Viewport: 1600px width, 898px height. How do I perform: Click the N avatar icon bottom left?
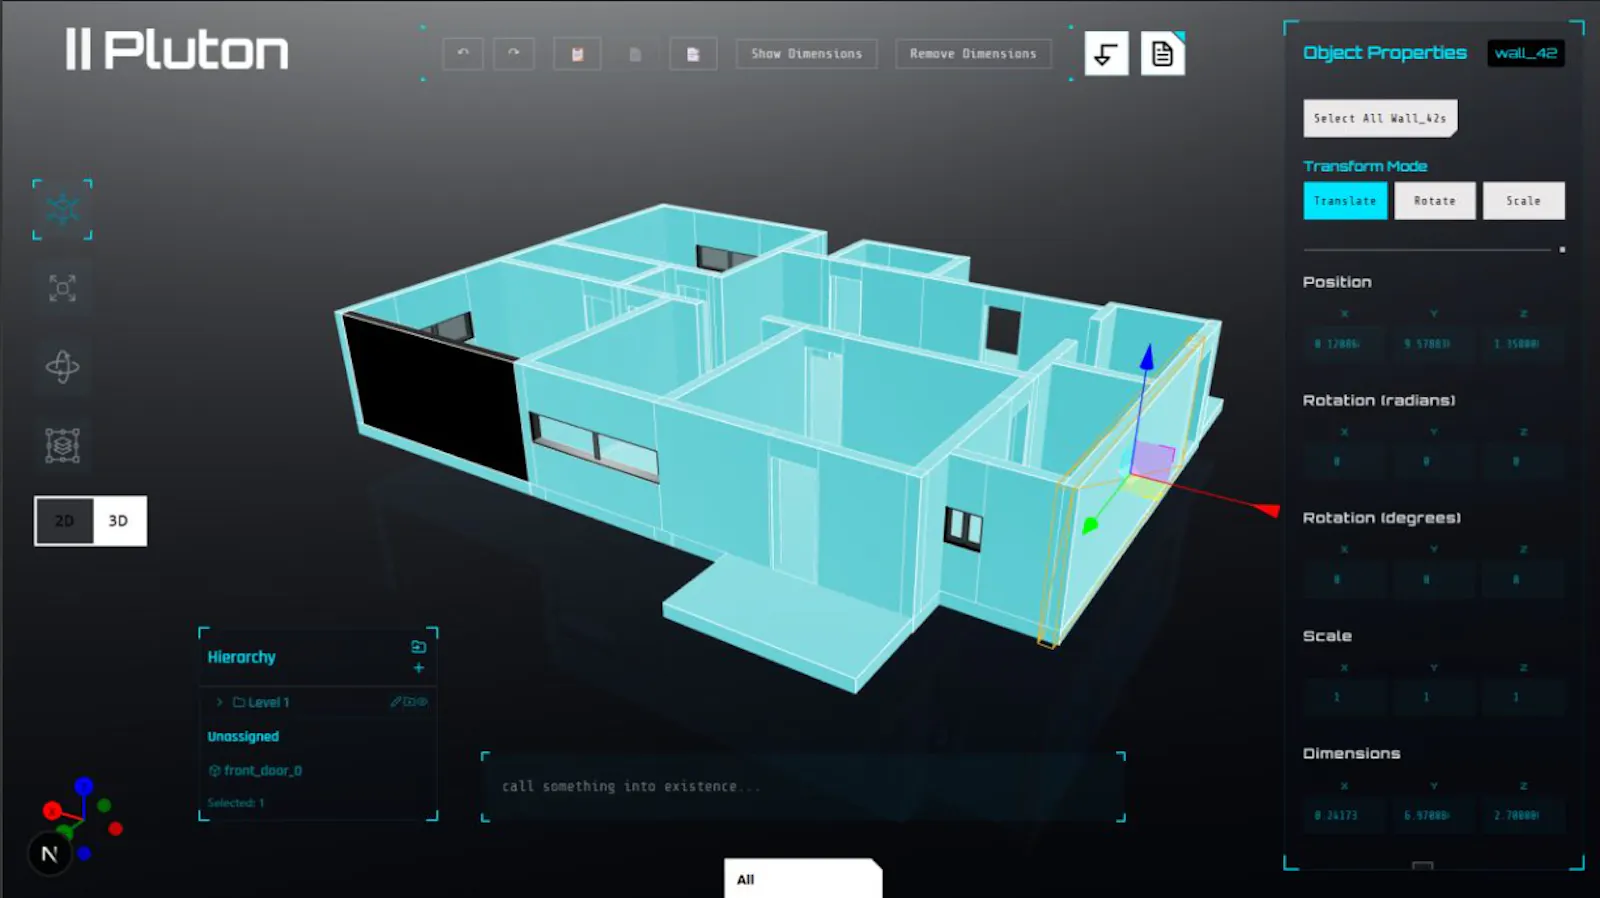[49, 854]
